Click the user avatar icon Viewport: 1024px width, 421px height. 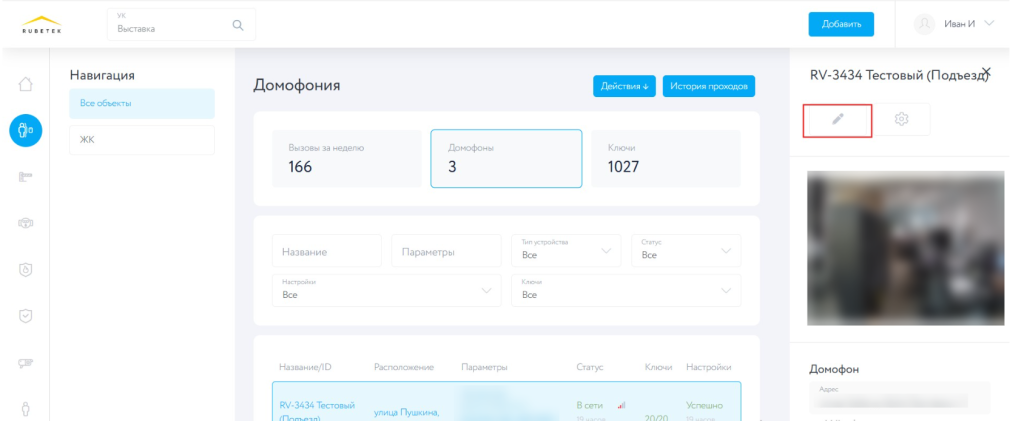pyautogui.click(x=924, y=24)
